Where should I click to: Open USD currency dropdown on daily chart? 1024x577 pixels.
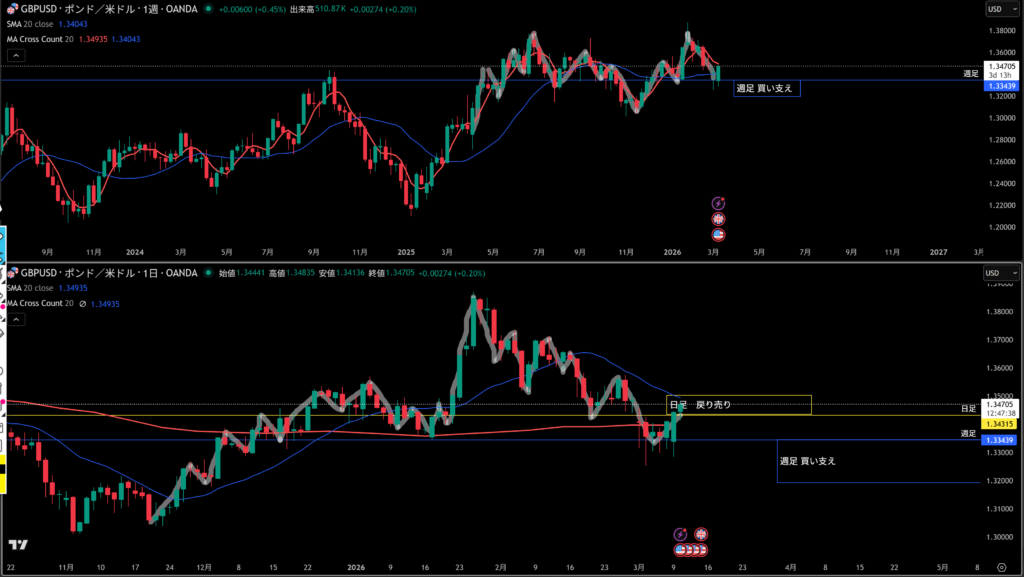click(998, 273)
